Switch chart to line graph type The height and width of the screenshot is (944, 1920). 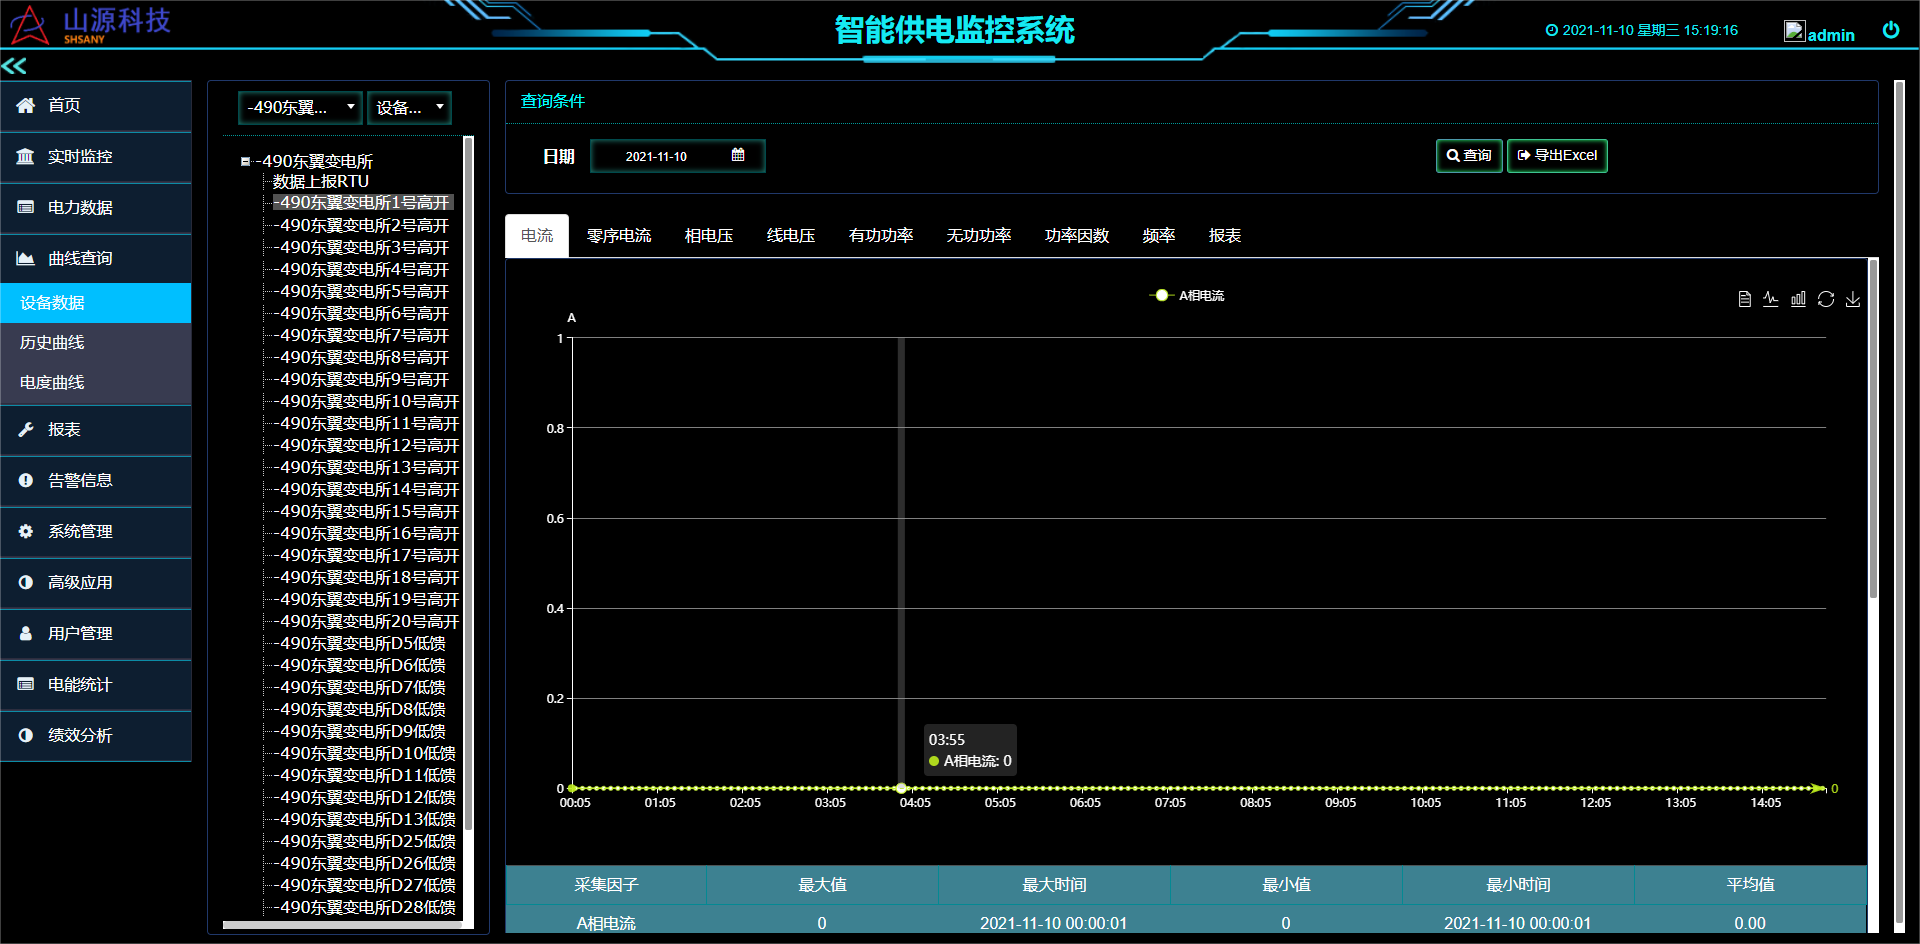(x=1771, y=299)
